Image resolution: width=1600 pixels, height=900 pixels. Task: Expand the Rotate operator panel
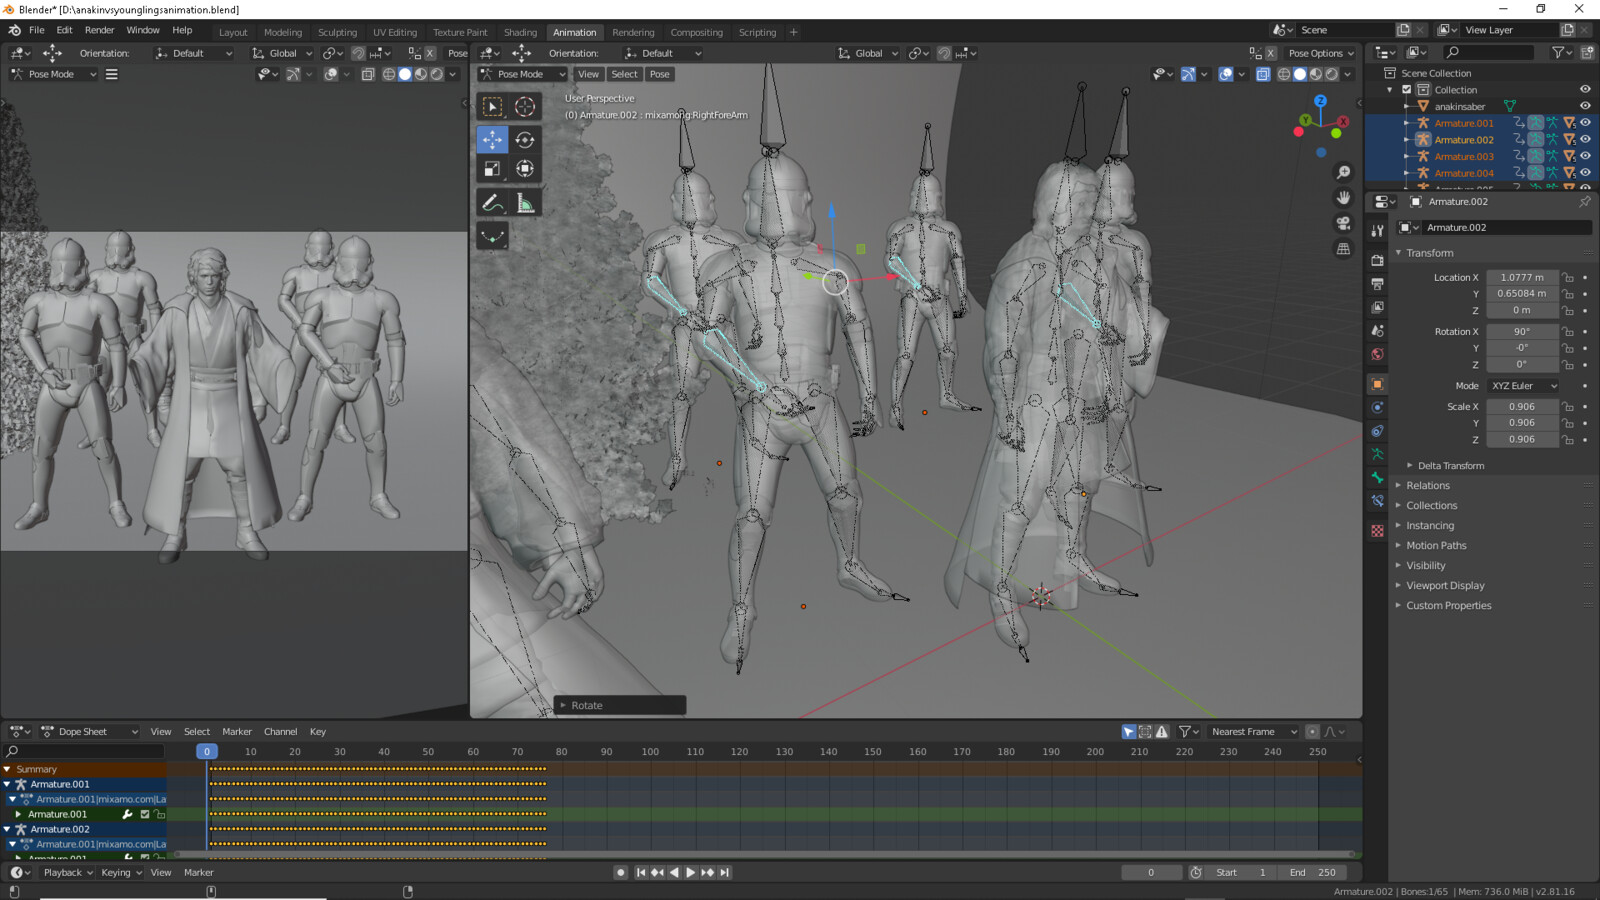pyautogui.click(x=620, y=705)
